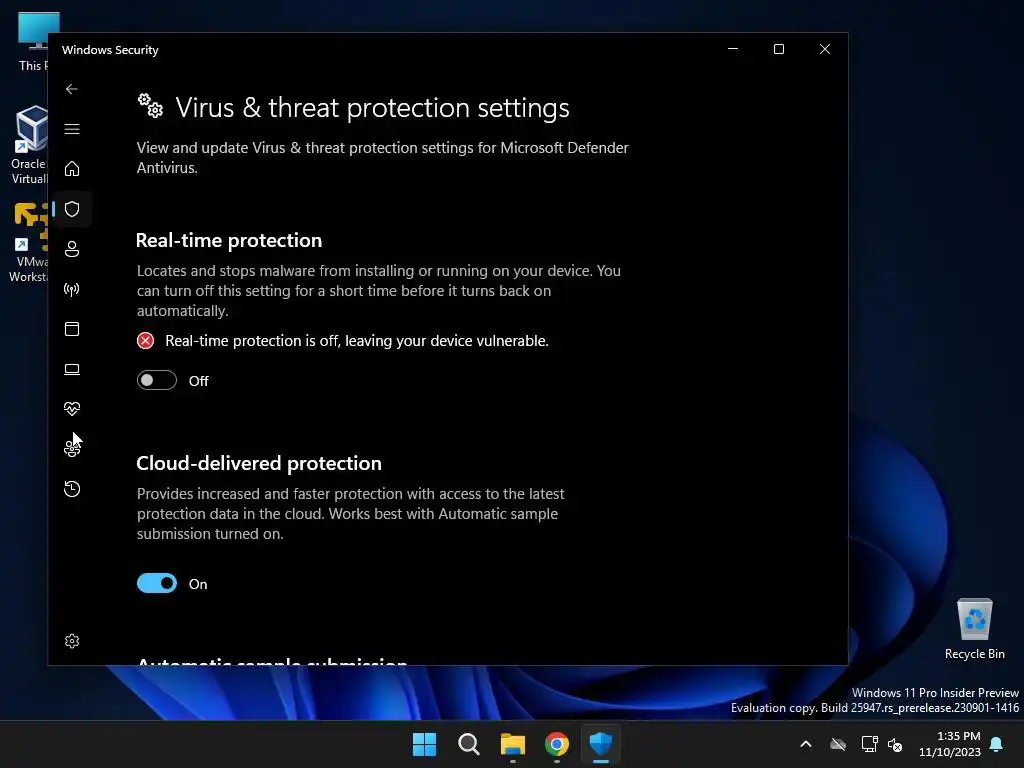Screen dimensions: 1024x768
Task: Click the 'Virus & threat protection settings' title
Action: pos(372,108)
